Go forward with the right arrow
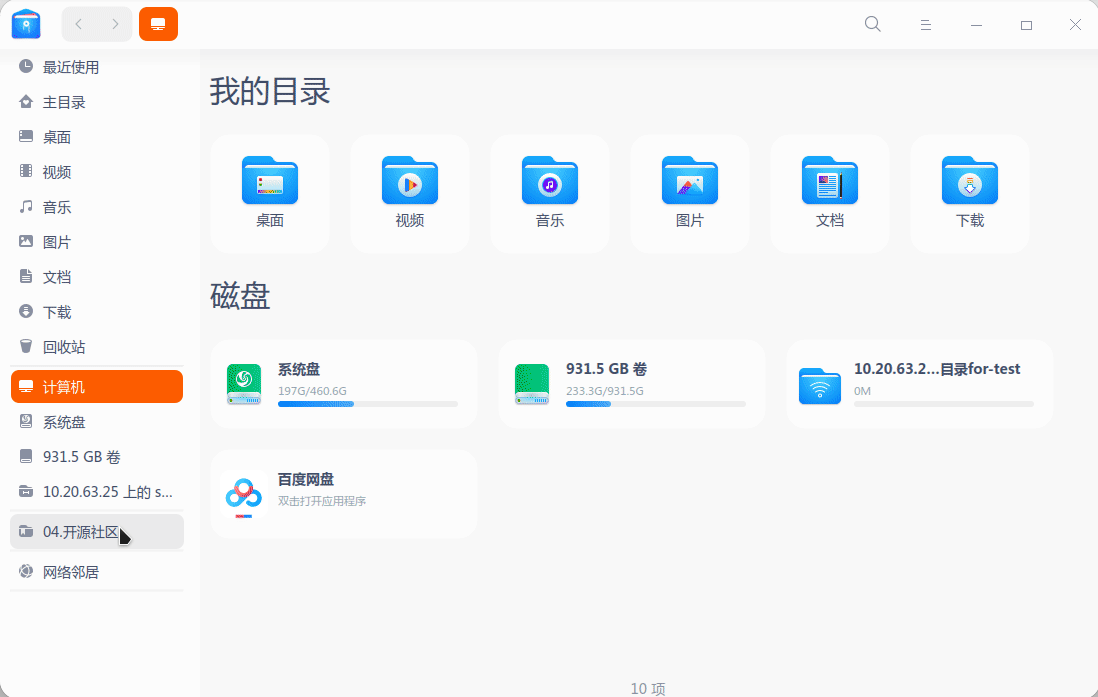This screenshot has height=697, width=1098. pos(115,25)
